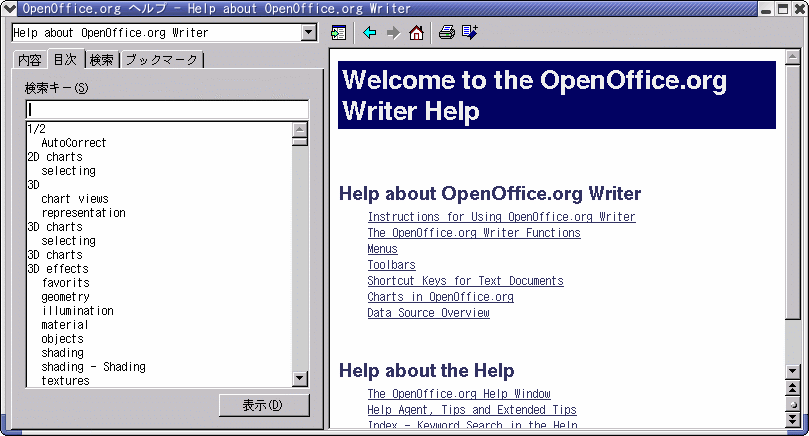Go back with the left arrow icon
The width and height of the screenshot is (809, 436).
coord(369,33)
